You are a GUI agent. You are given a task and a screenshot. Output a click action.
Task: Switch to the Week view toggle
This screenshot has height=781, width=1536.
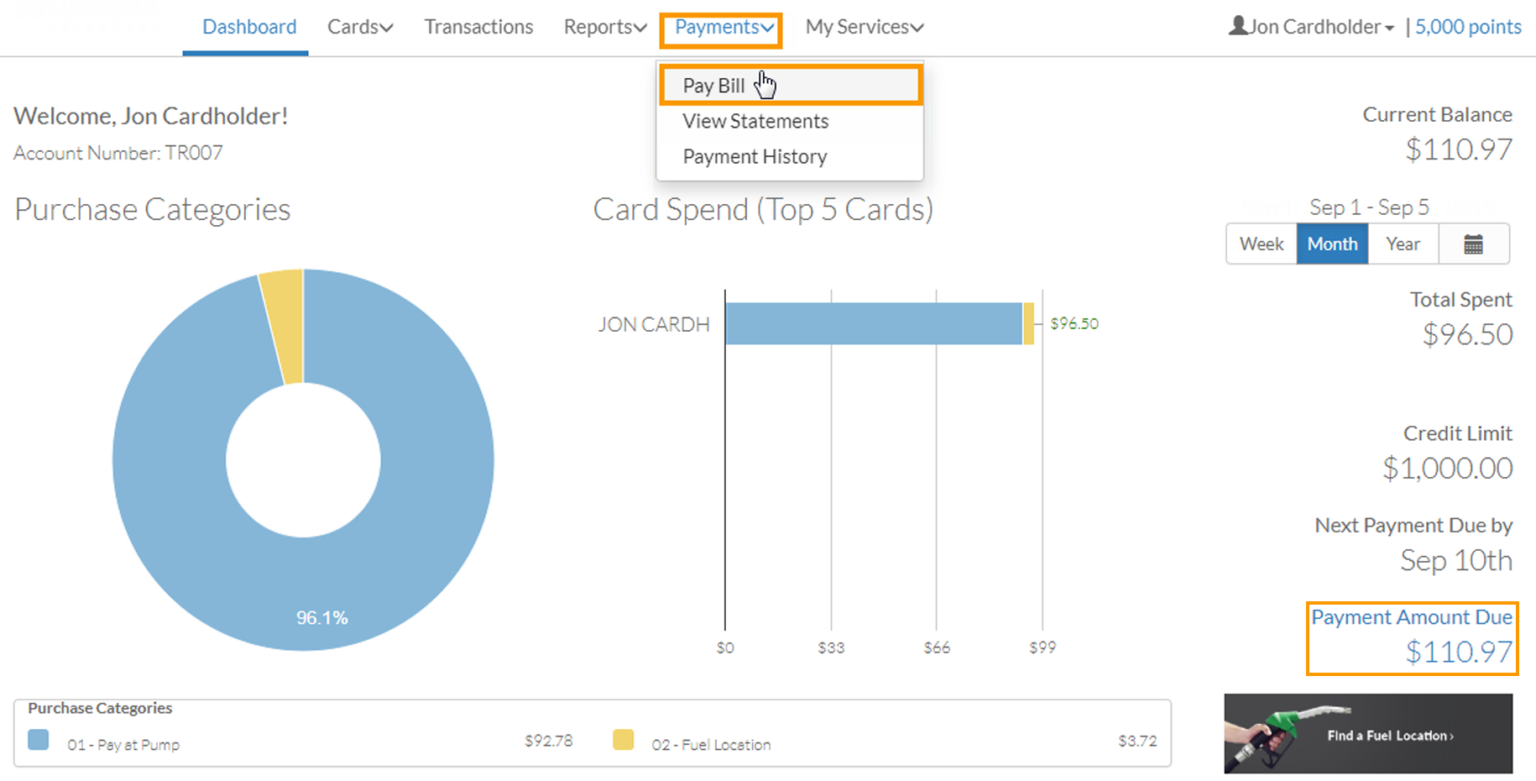click(1261, 243)
